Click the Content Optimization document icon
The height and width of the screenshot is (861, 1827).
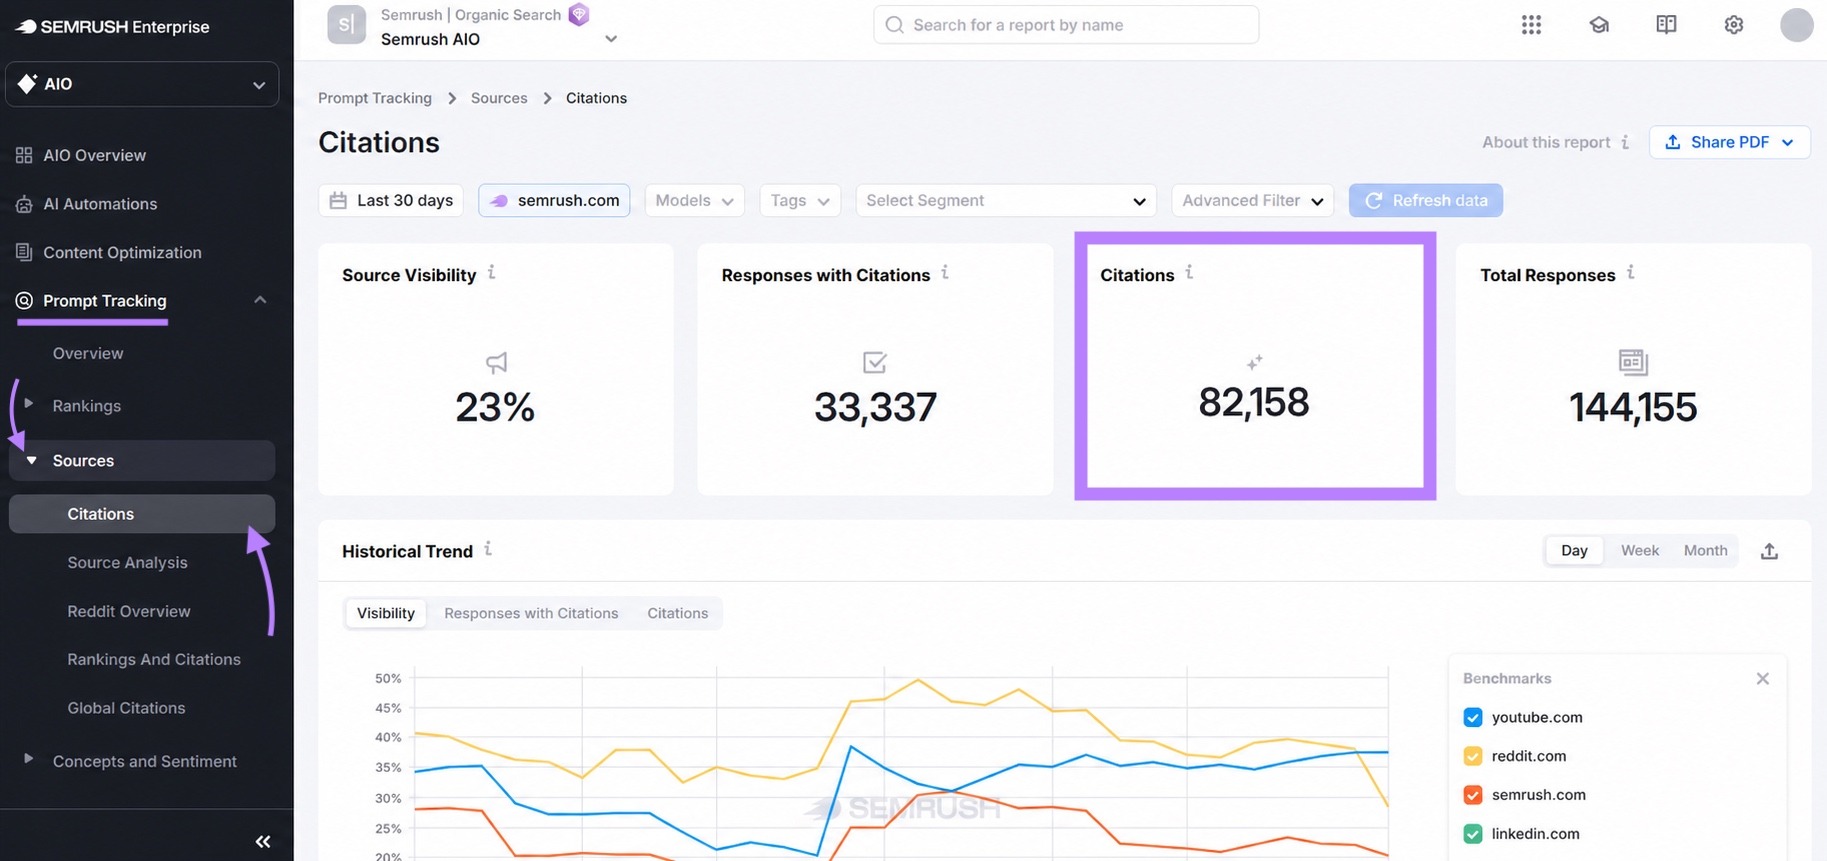tap(24, 252)
